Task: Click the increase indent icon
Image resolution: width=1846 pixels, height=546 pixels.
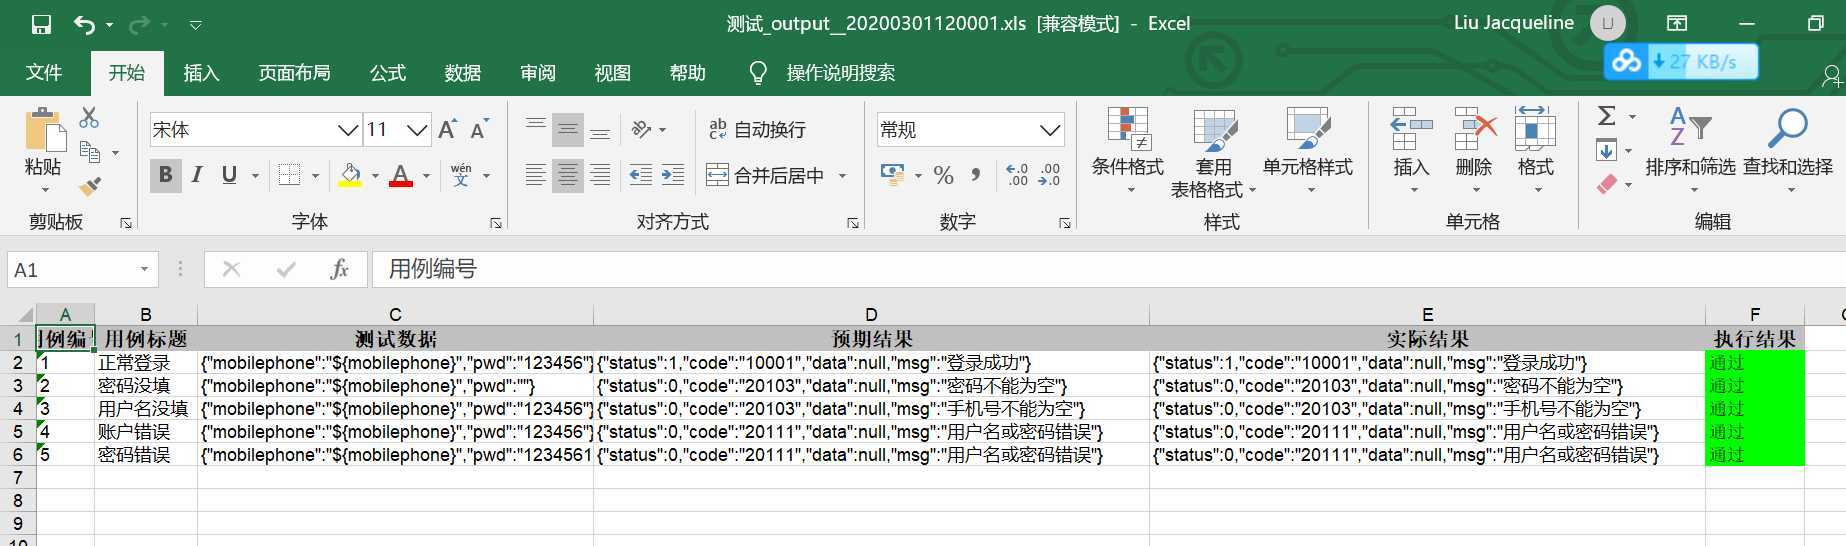Action: (x=673, y=175)
